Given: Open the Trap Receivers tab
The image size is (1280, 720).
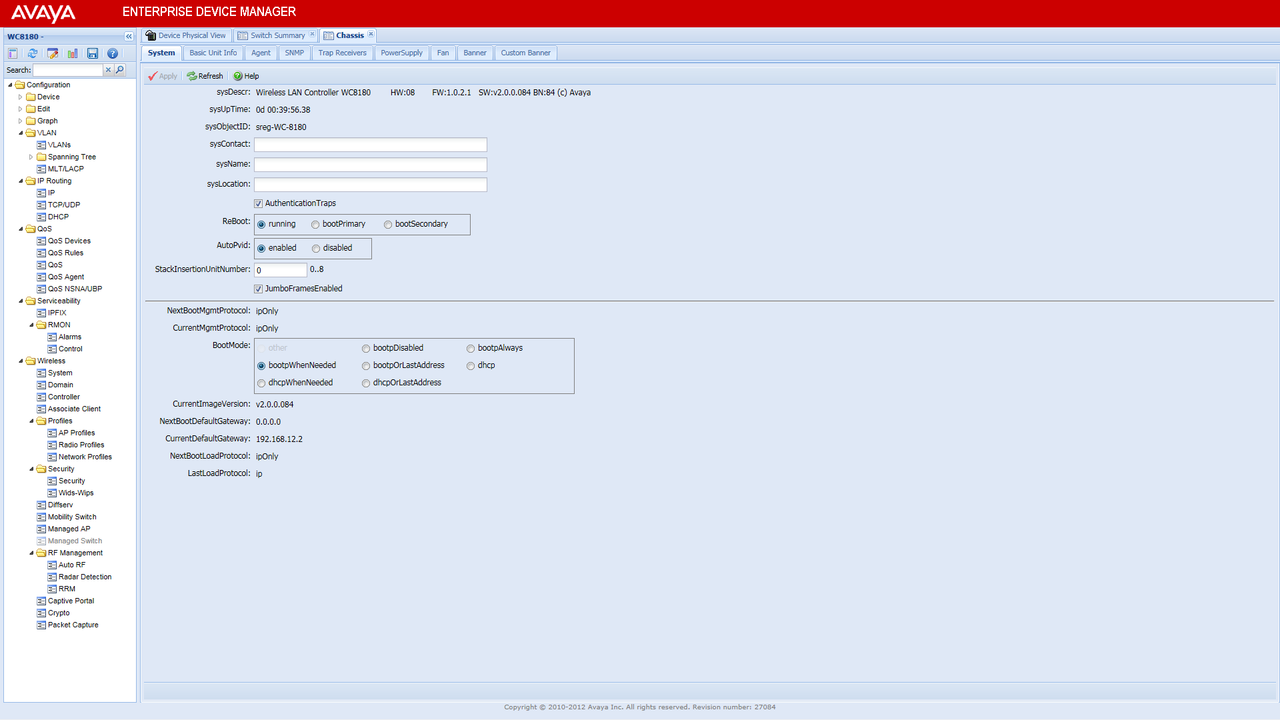Looking at the screenshot, I should 343,53.
